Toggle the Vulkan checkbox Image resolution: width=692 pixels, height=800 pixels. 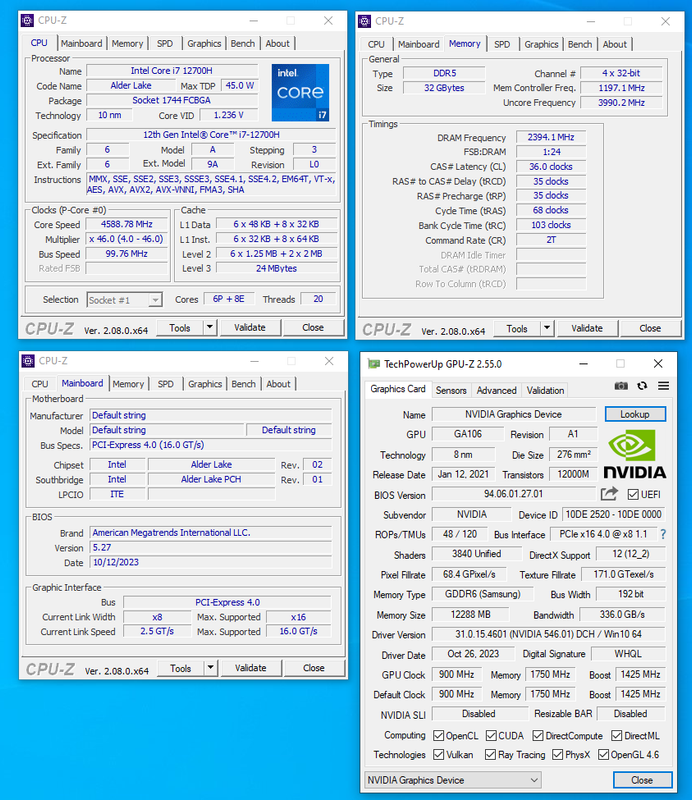tap(438, 754)
